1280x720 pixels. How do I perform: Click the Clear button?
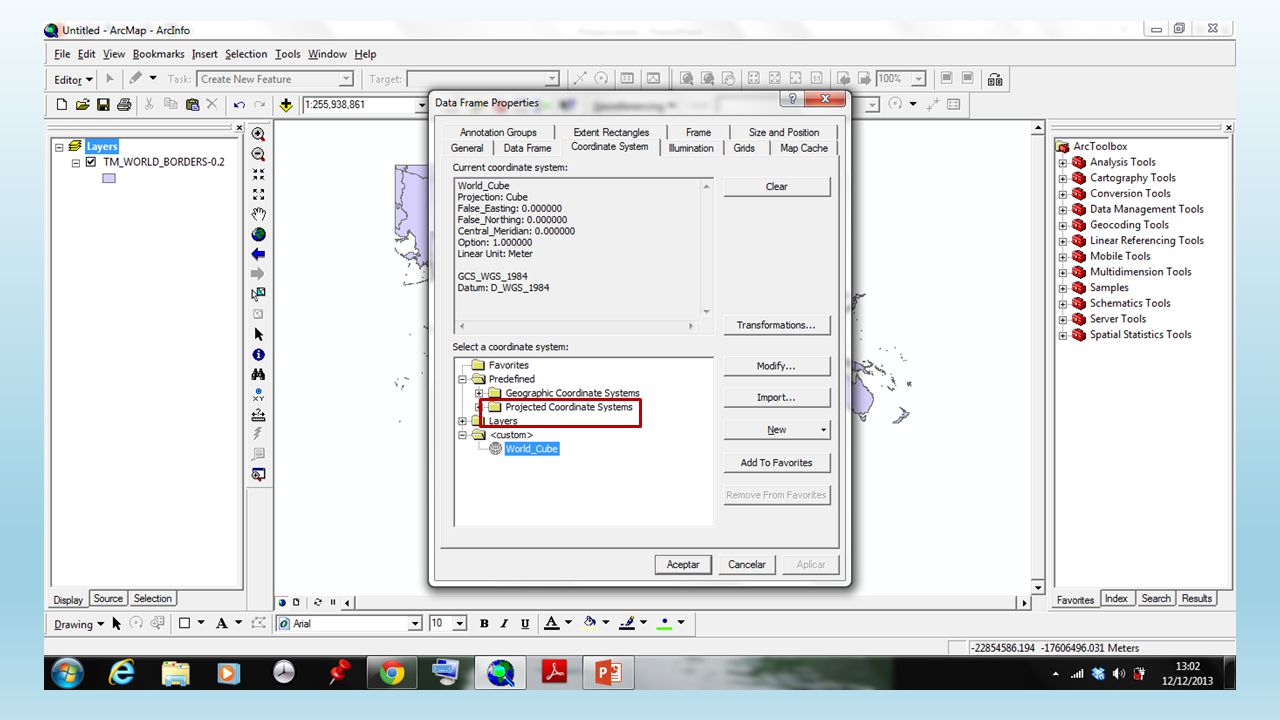(777, 186)
